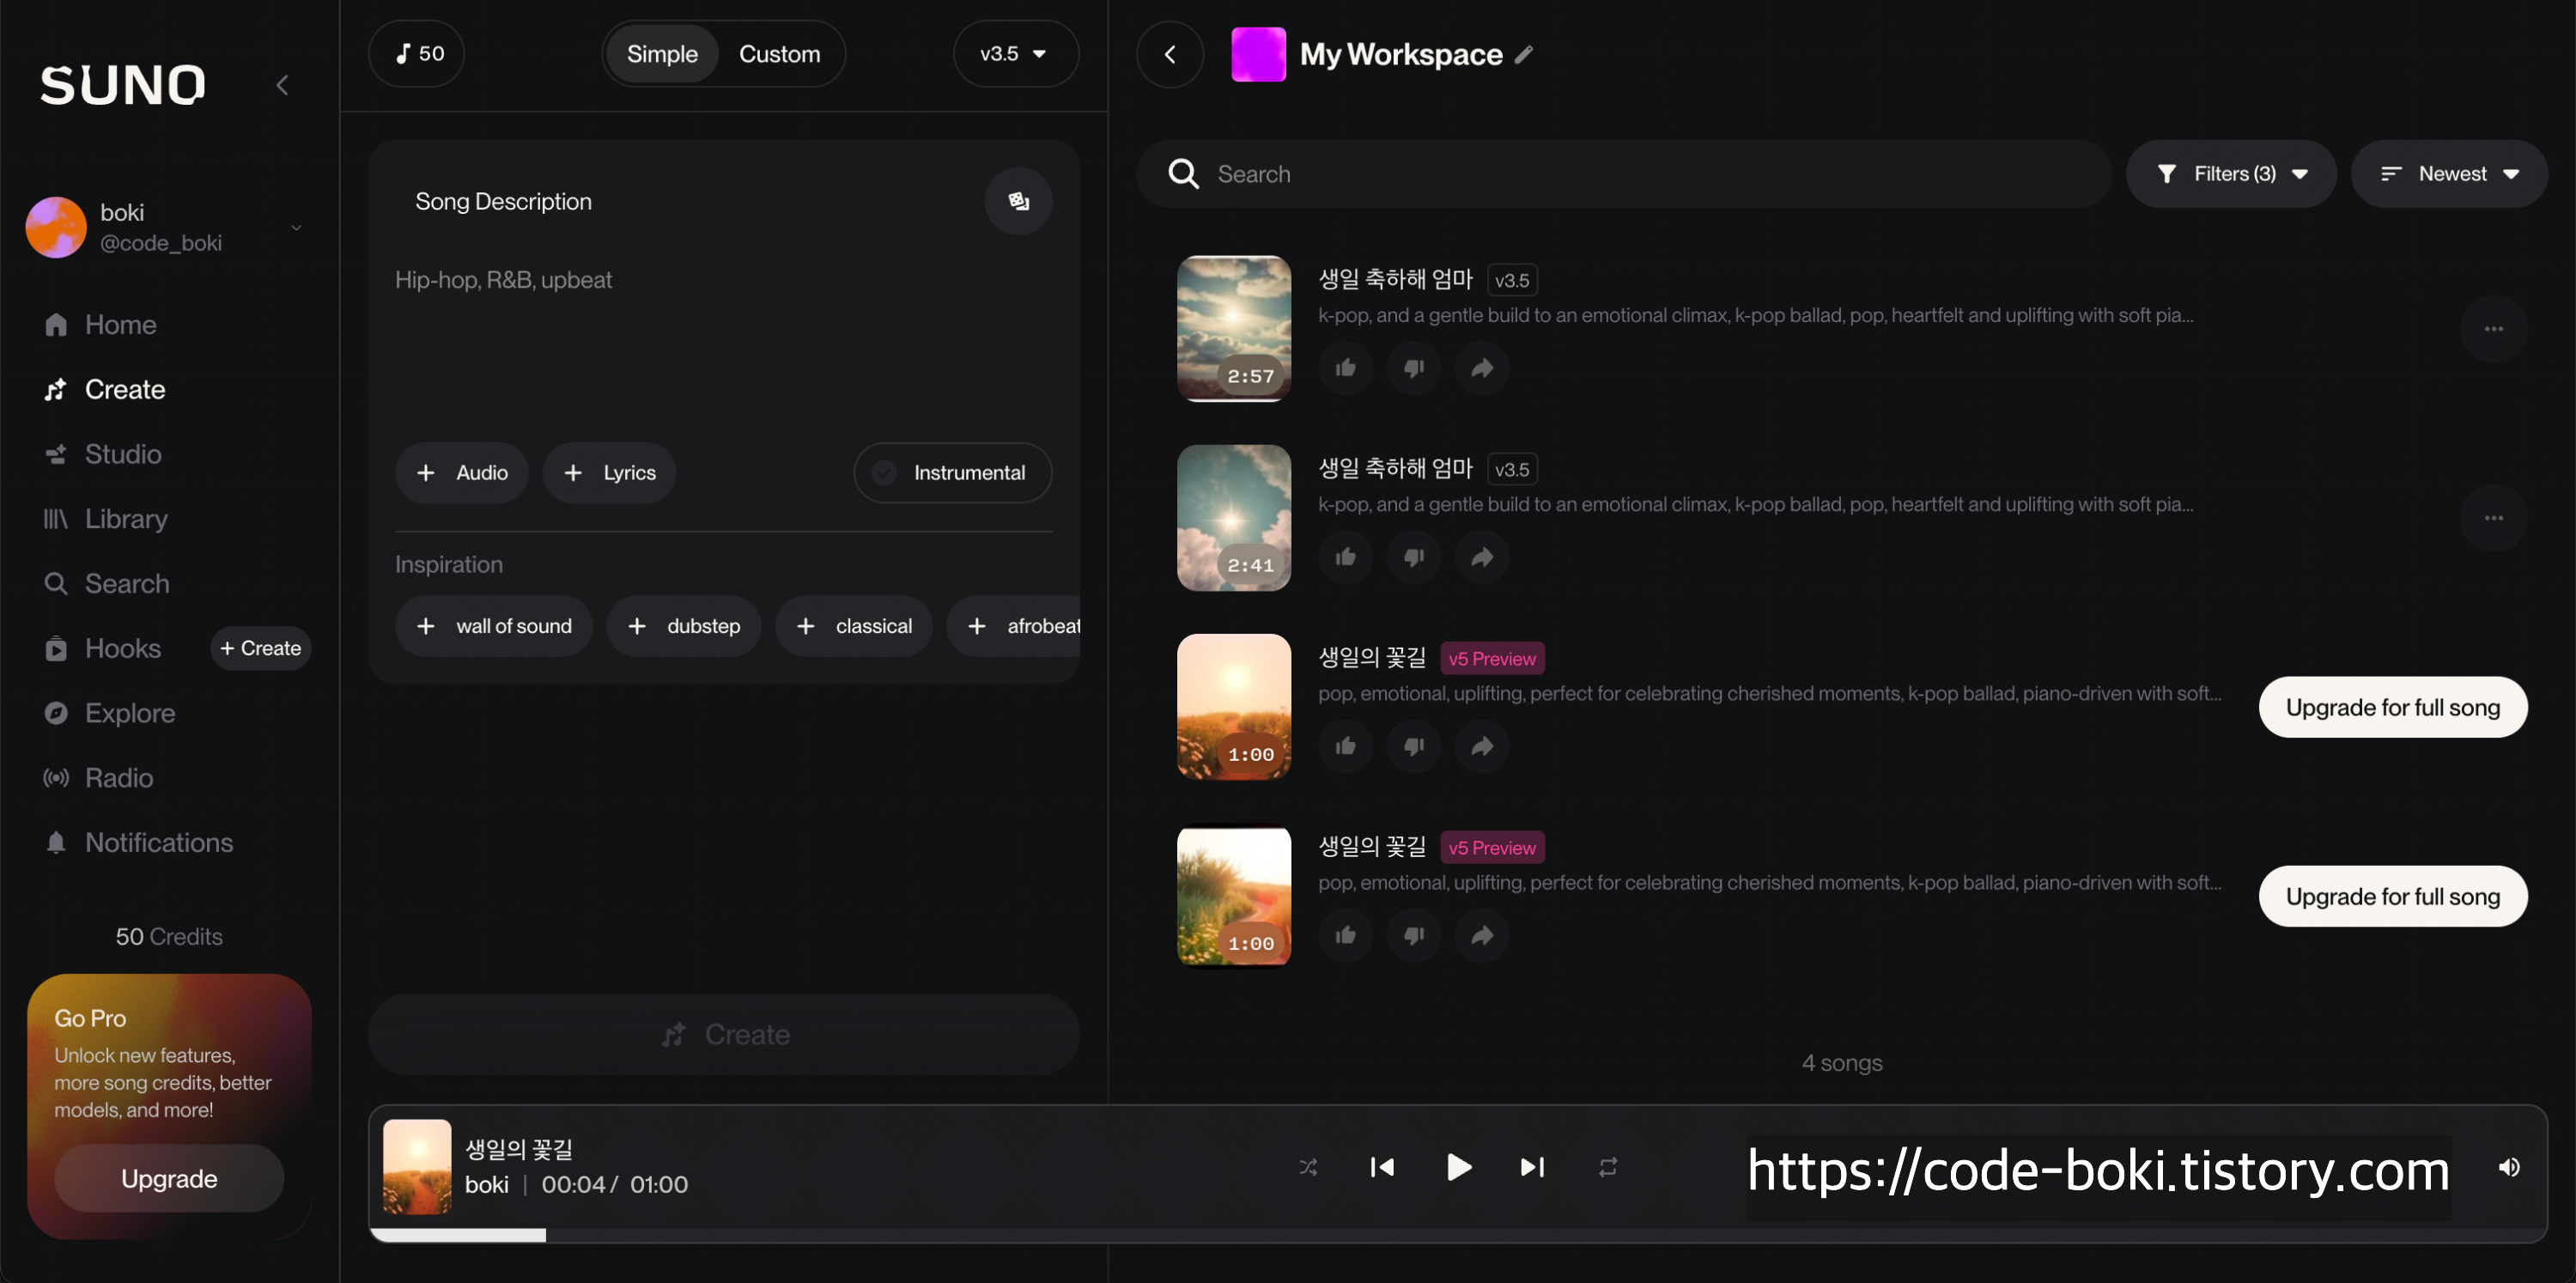Open the v3.5 model version dropdown
Image resolution: width=2576 pixels, height=1283 pixels.
click(1014, 54)
